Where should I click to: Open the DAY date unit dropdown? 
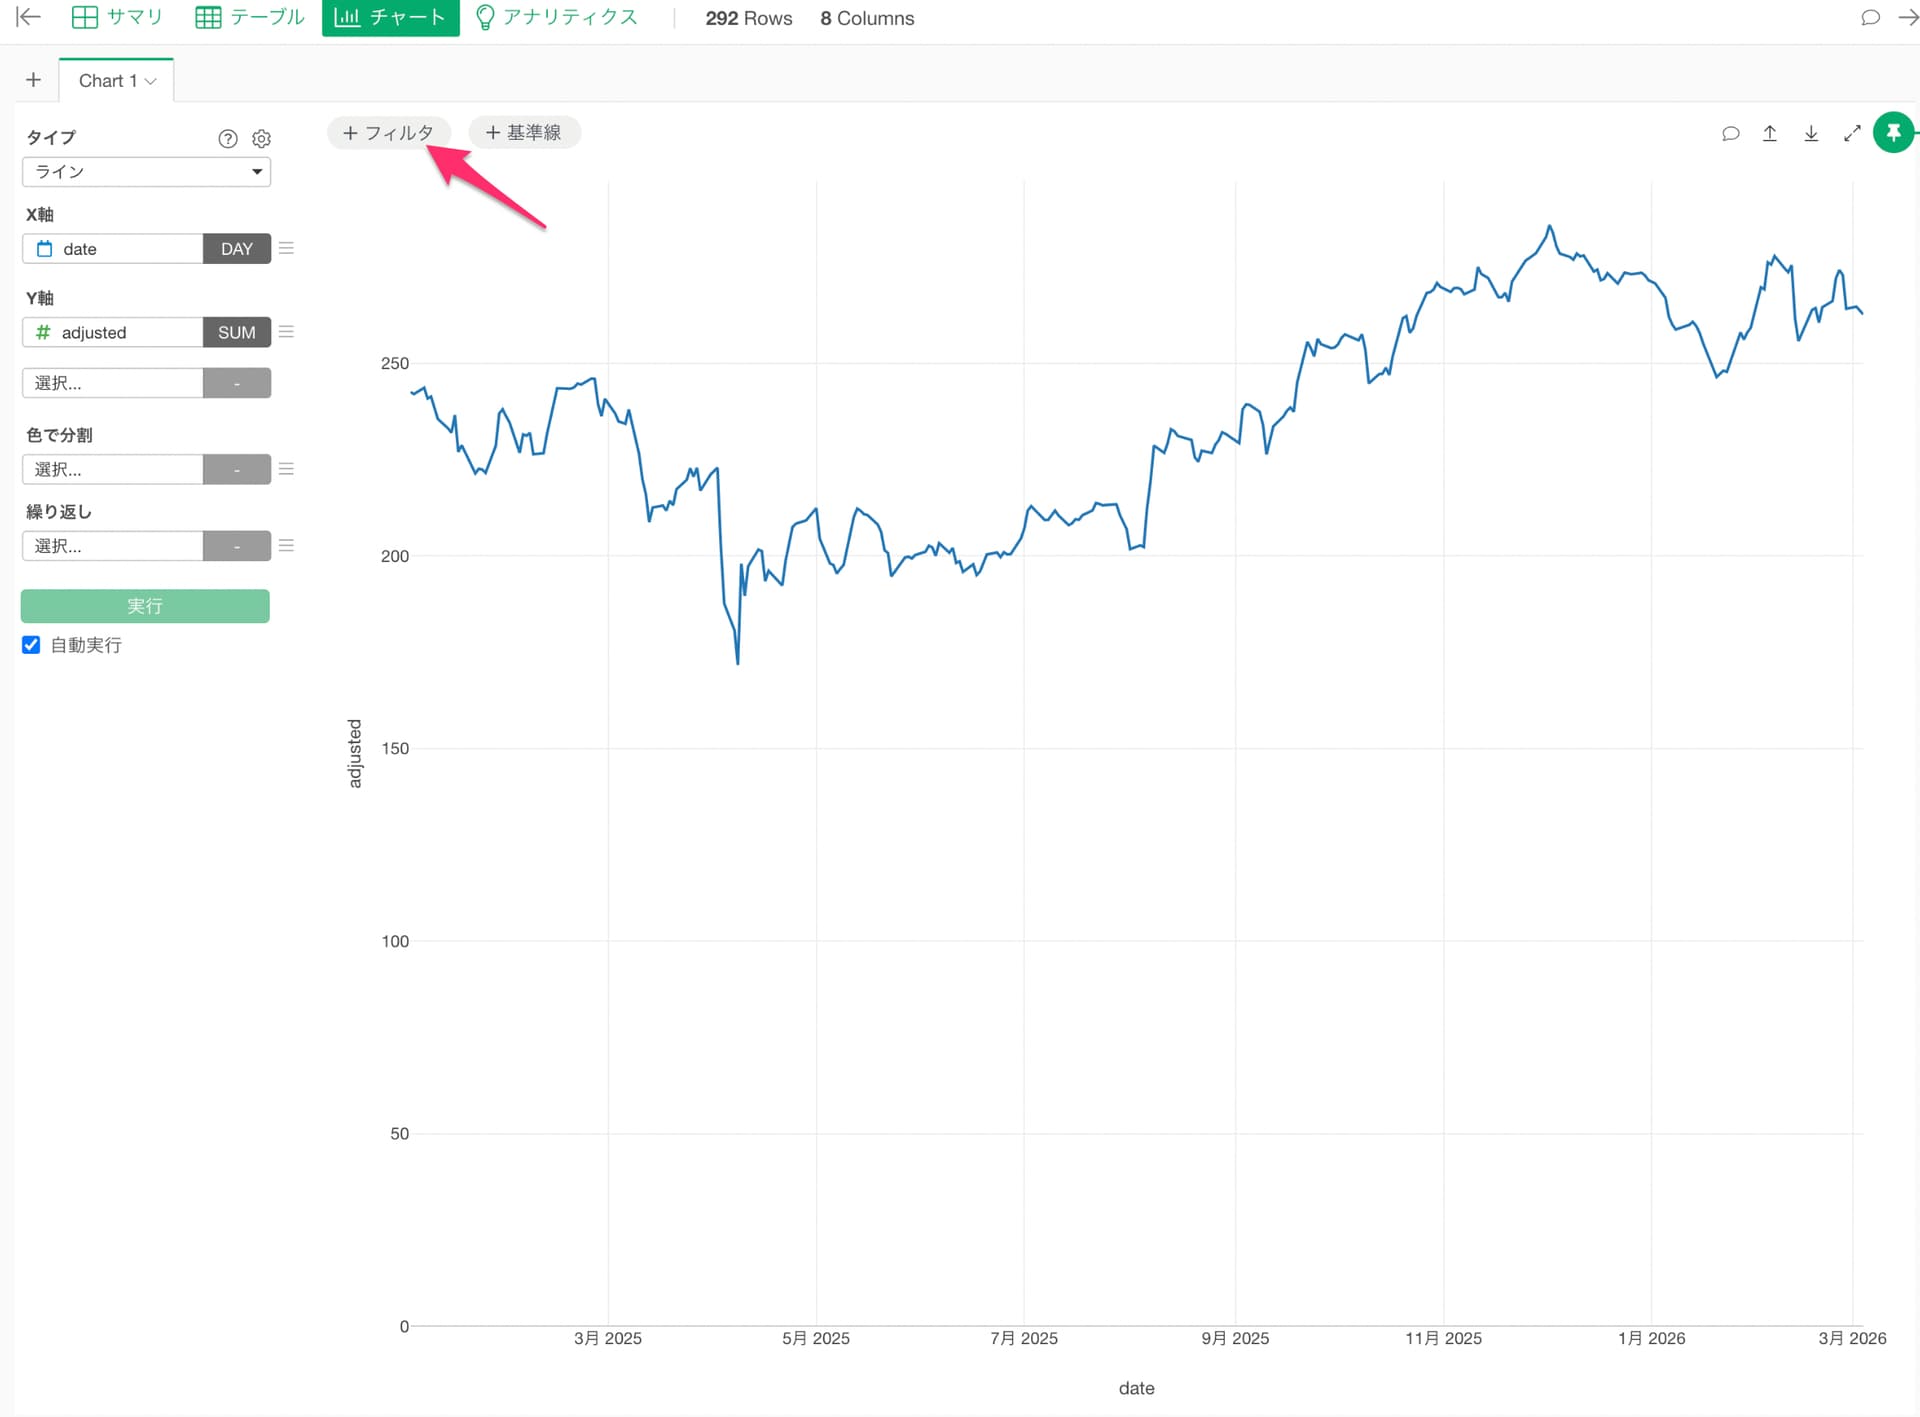pos(236,249)
